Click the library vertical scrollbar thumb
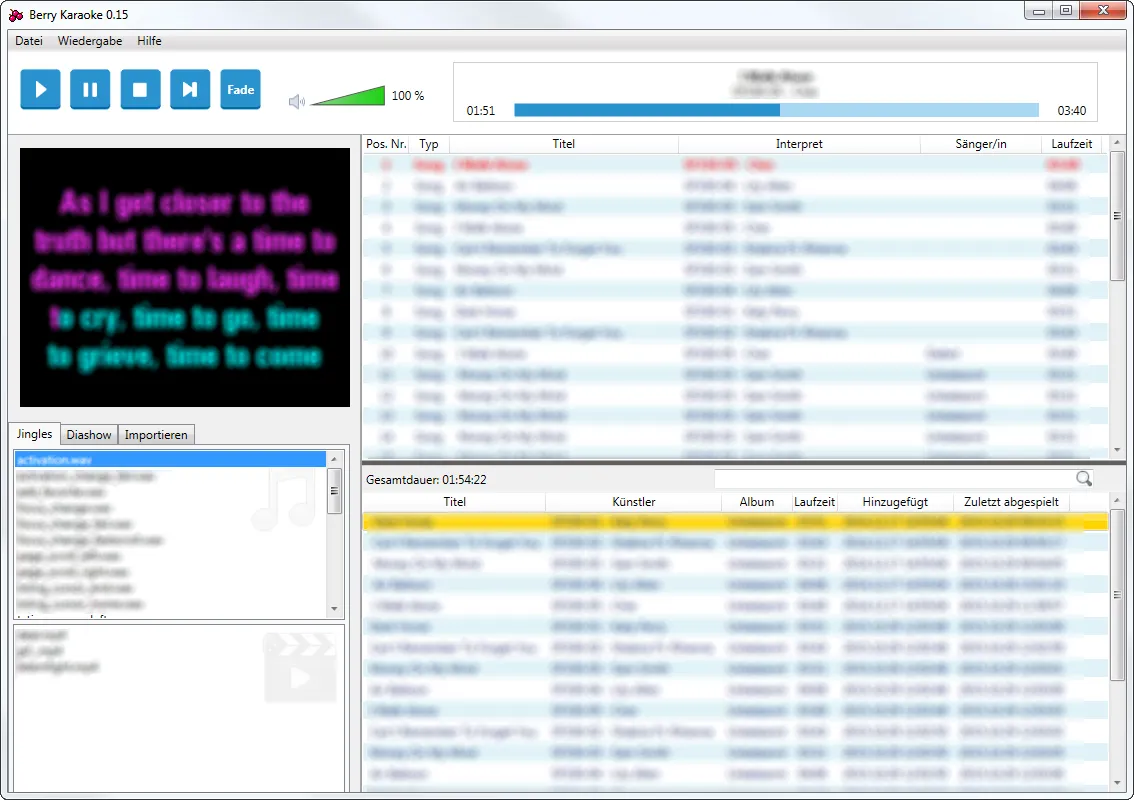The width and height of the screenshot is (1134, 800). tap(1117, 595)
